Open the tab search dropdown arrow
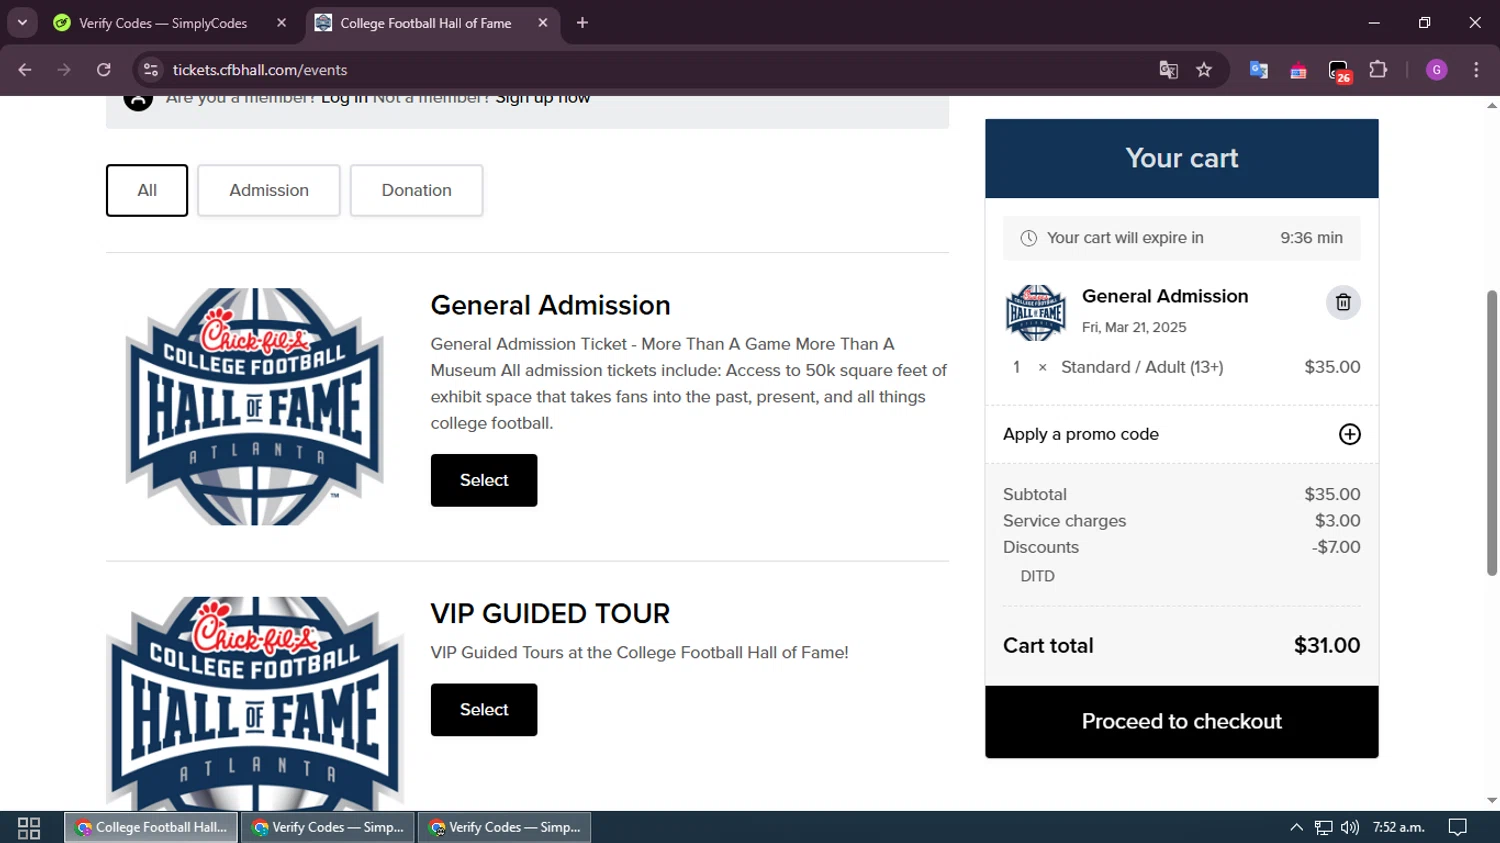 (x=22, y=22)
